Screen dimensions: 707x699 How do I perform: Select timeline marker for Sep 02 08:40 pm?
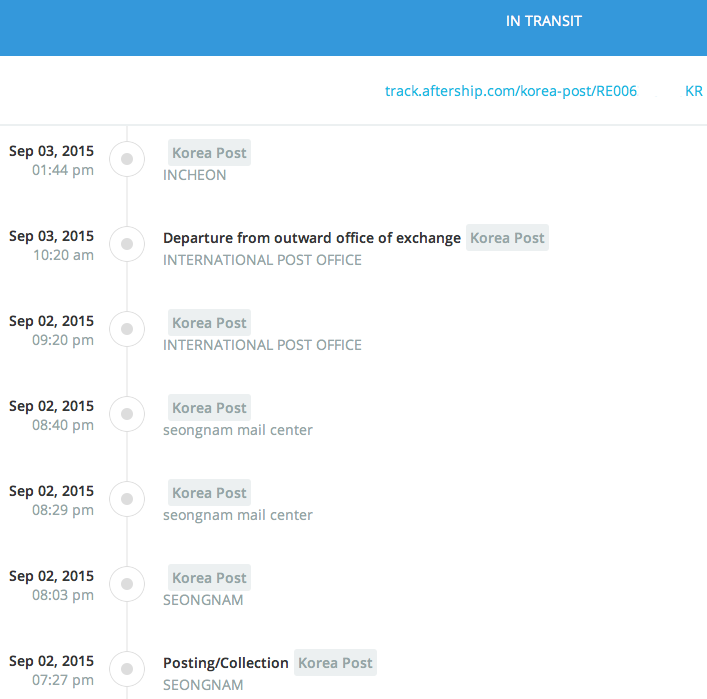[x=127, y=414]
